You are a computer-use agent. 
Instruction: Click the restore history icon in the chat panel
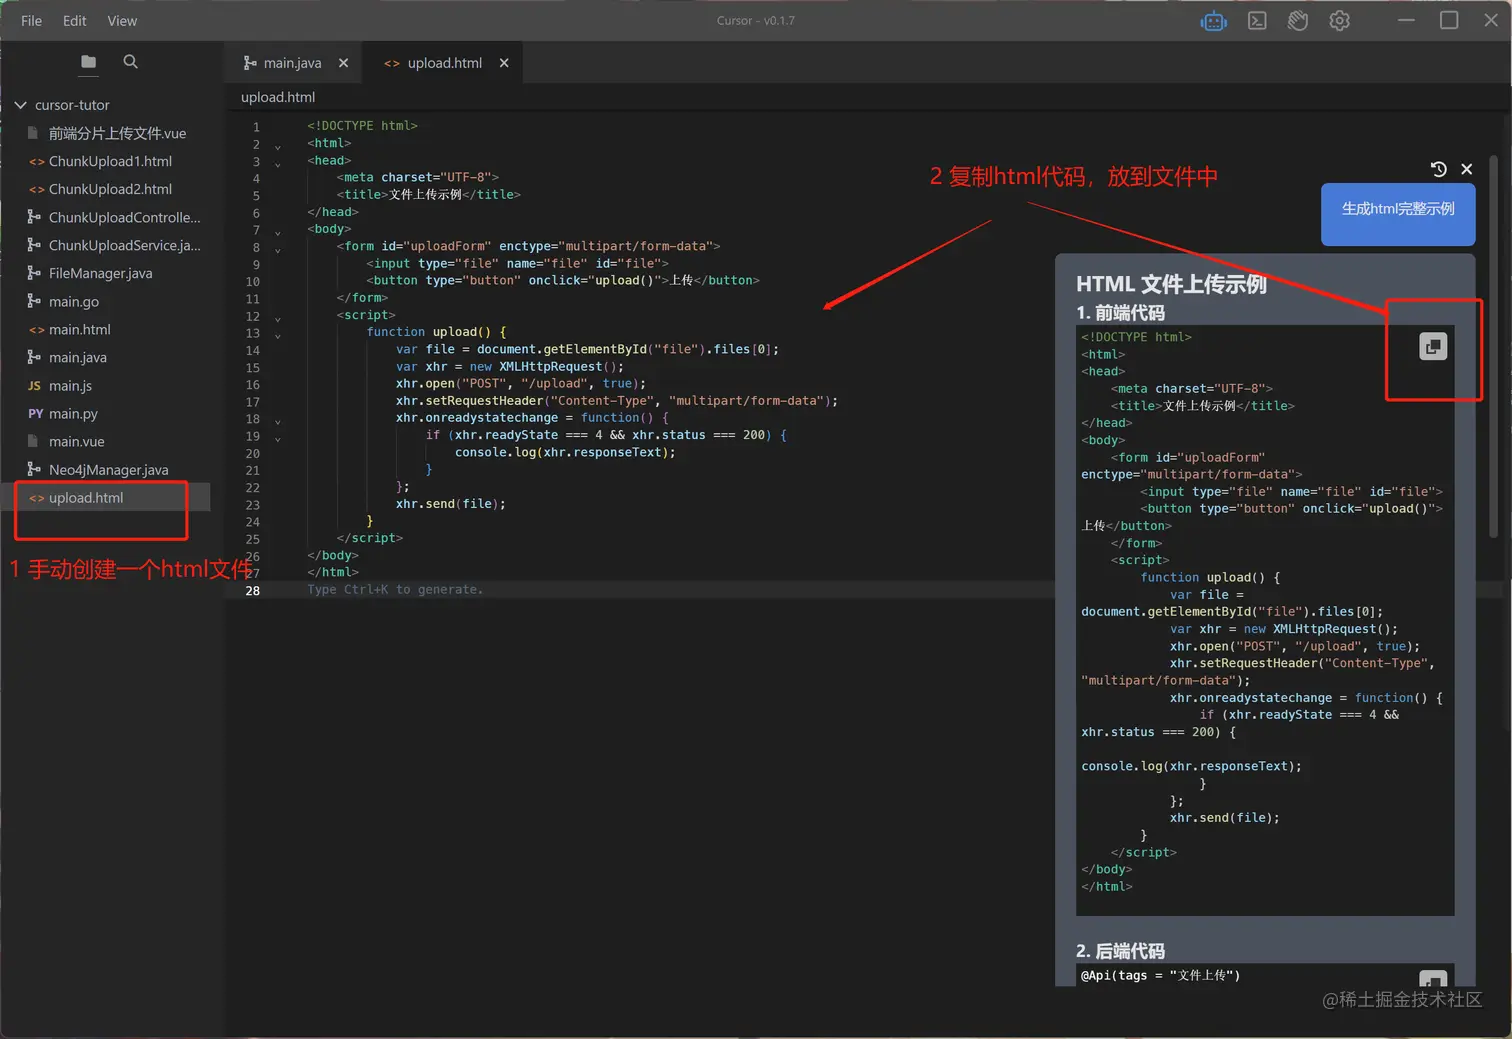[x=1438, y=169]
